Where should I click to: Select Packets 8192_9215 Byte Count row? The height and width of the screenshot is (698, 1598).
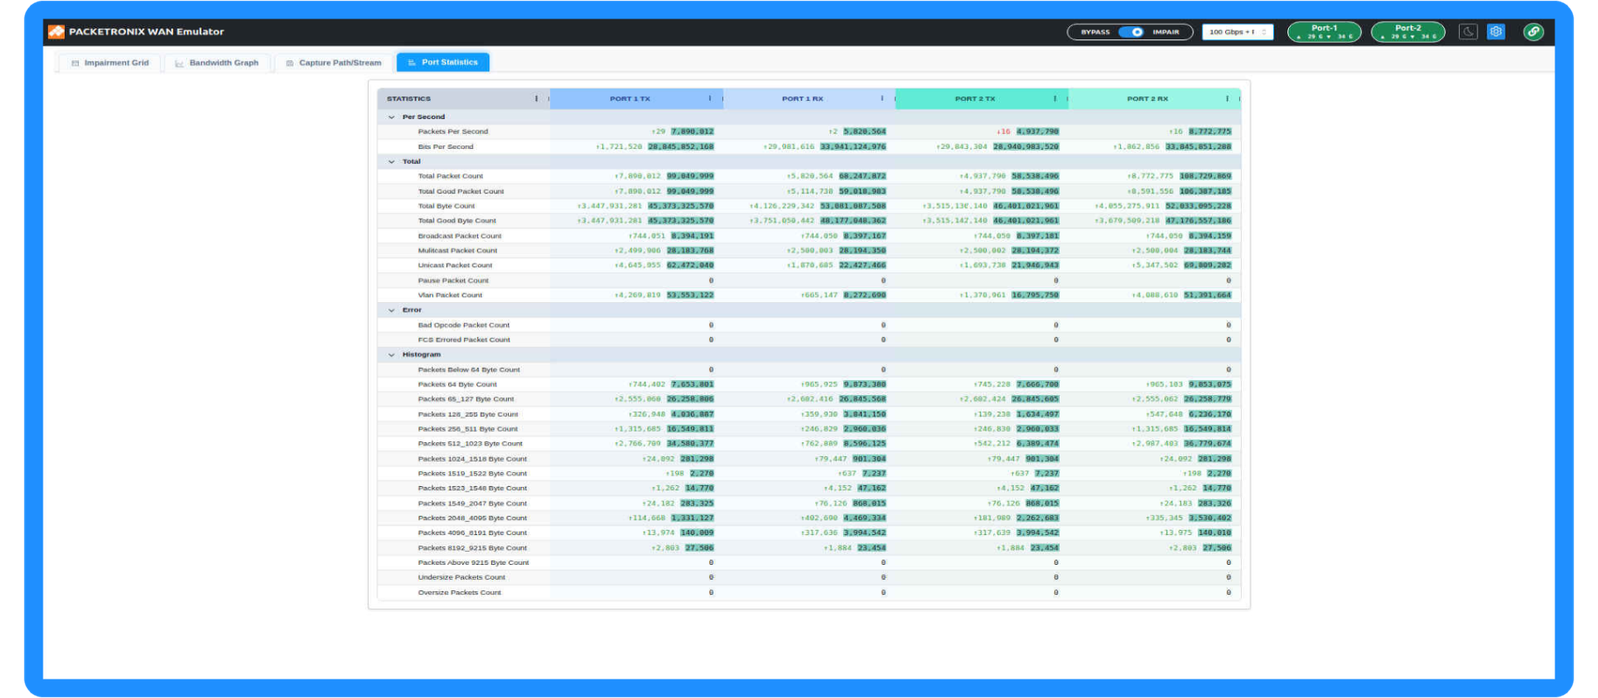click(472, 548)
